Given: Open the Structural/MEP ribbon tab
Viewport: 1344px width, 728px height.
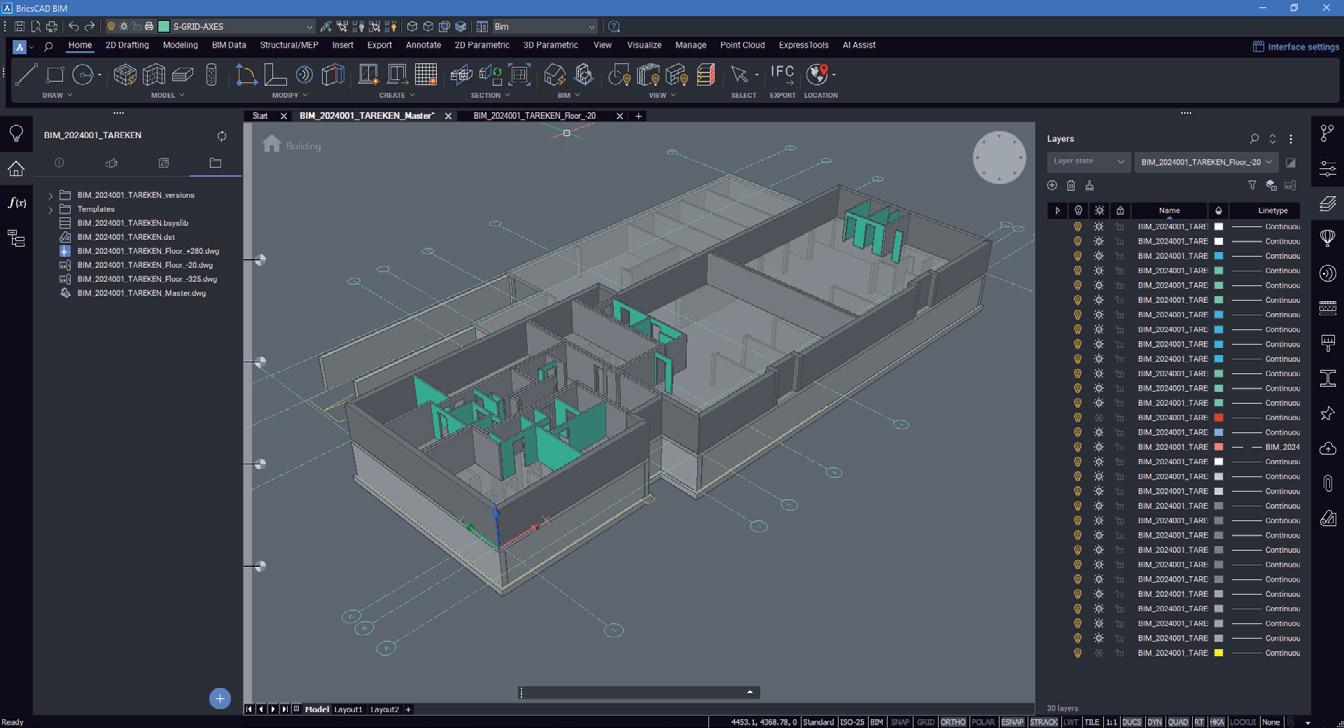Looking at the screenshot, I should point(288,45).
